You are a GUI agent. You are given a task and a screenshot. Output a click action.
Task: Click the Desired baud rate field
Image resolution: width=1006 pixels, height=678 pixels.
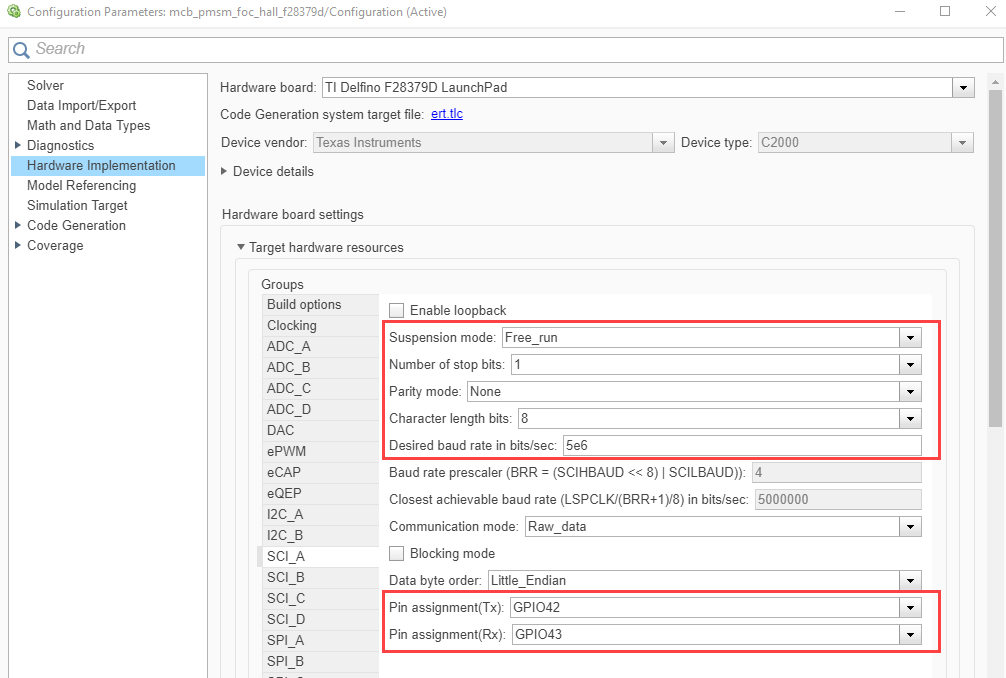(741, 446)
